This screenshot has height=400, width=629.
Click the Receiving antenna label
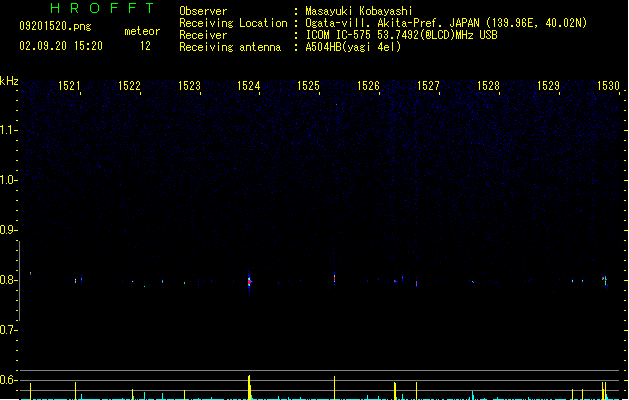230,47
